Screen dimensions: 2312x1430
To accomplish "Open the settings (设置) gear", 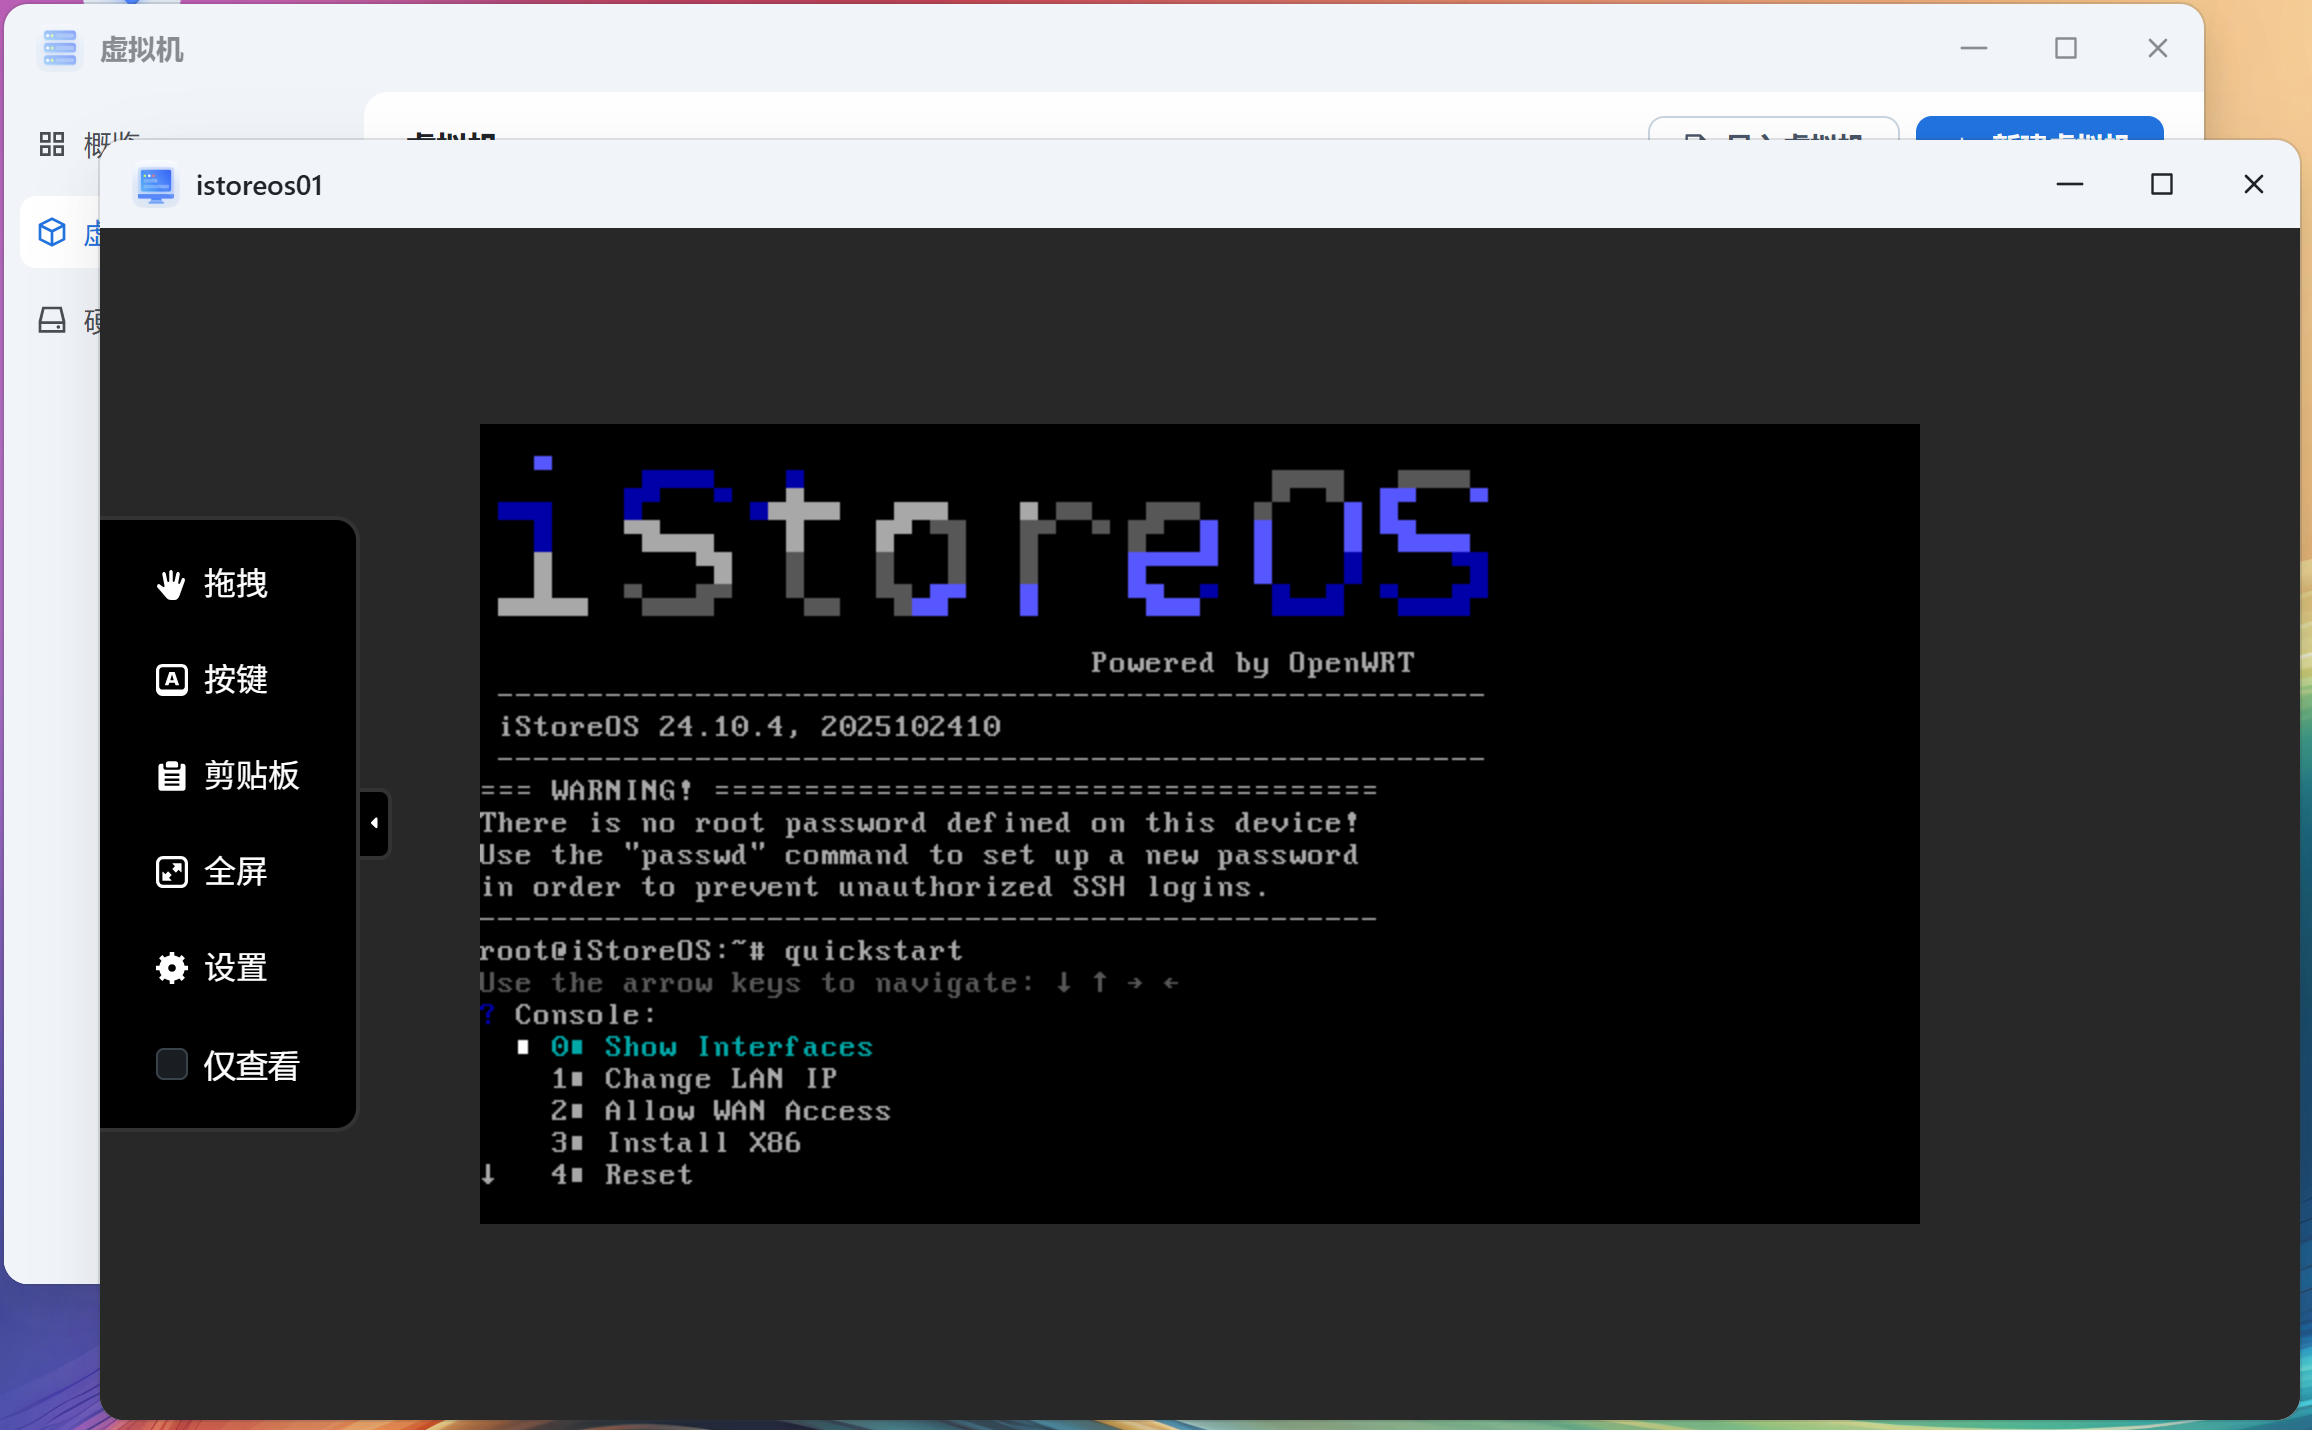I will coord(171,968).
